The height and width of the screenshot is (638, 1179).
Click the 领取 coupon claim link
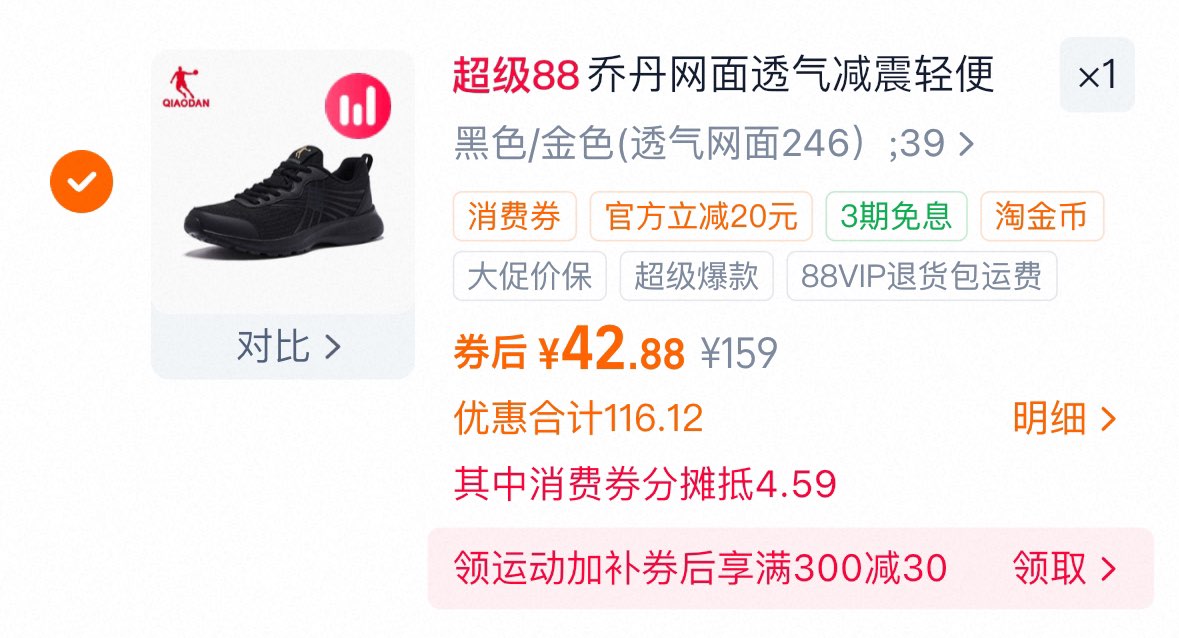tap(1064, 568)
